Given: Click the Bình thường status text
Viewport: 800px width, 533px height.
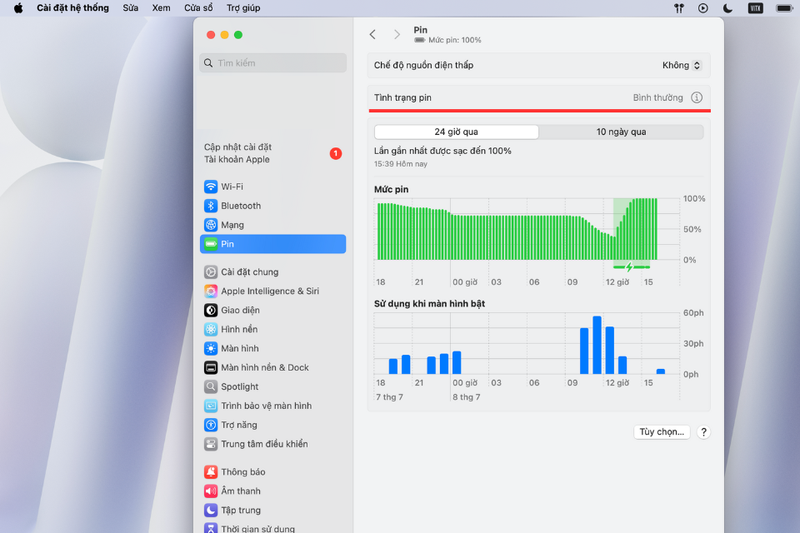Looking at the screenshot, I should click(658, 97).
